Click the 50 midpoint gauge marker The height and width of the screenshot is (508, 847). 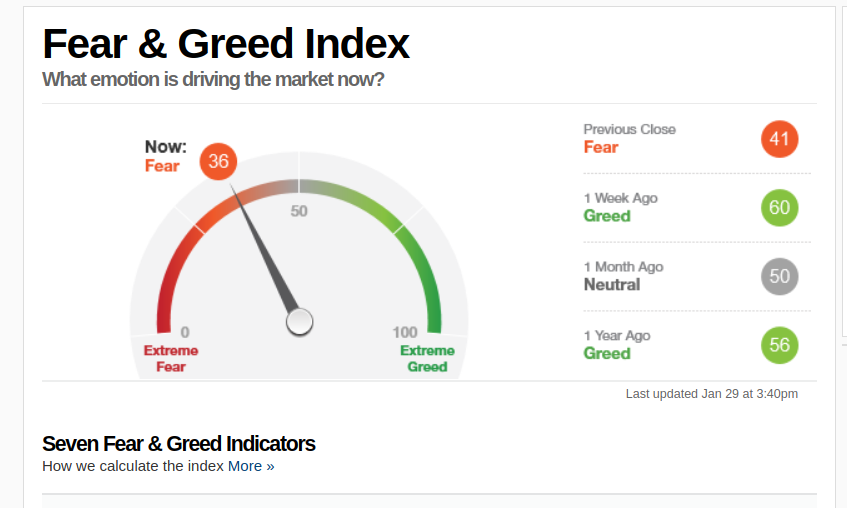(299, 211)
